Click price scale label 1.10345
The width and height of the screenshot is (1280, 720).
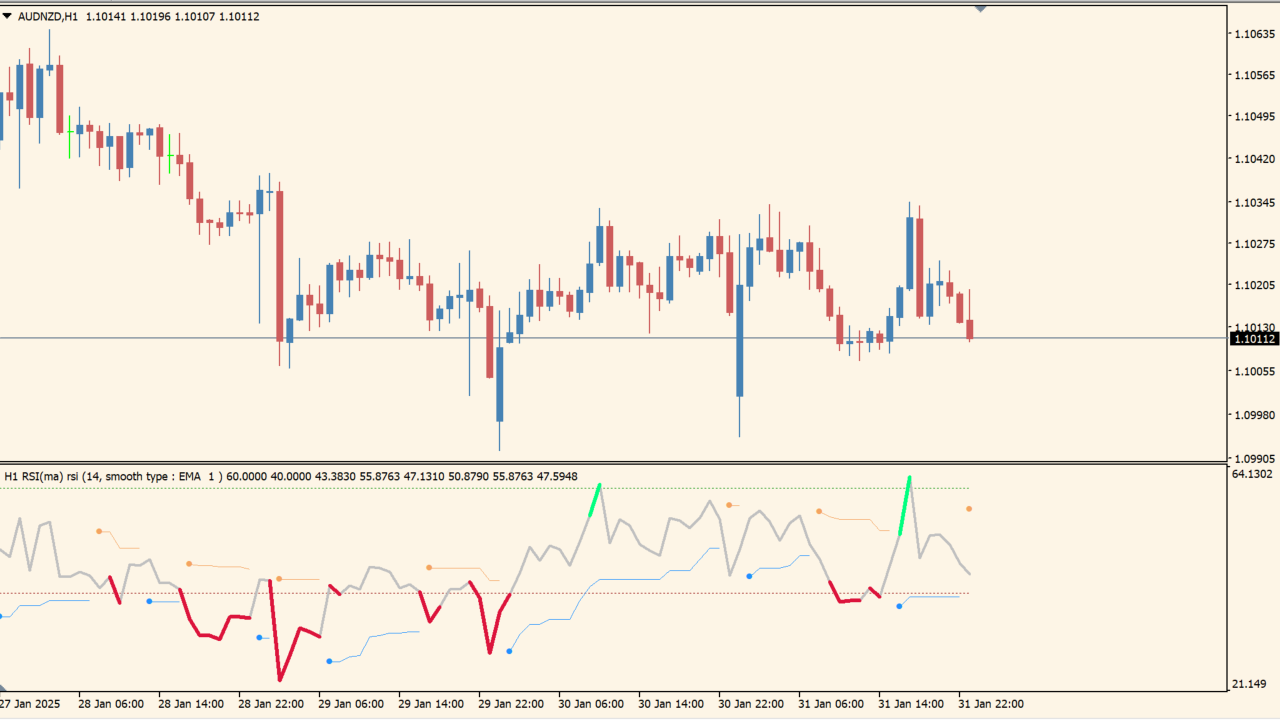click(1254, 202)
